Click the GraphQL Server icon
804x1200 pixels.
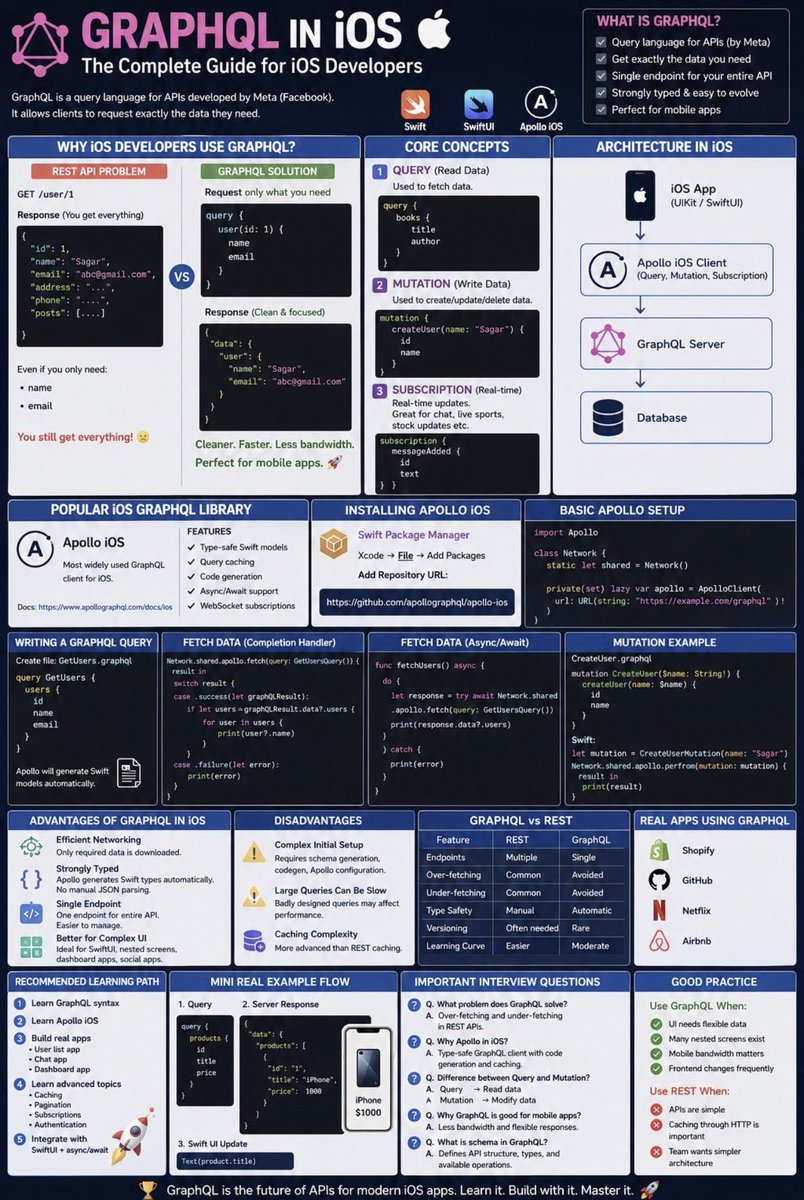coord(607,344)
